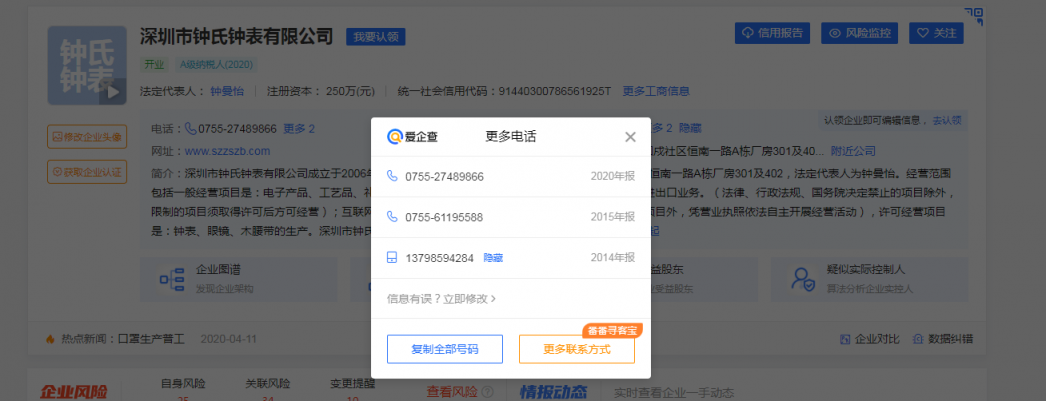Click A级纳税人(2020) tag
This screenshot has width=1046, height=401.
click(217, 65)
